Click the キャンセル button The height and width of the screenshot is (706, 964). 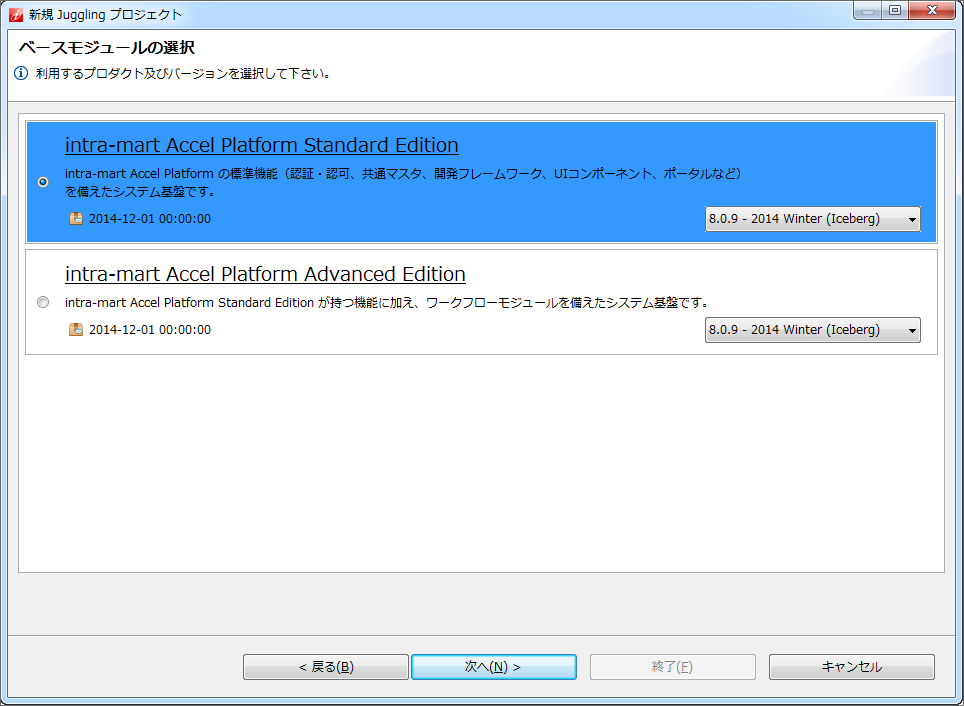(x=851, y=667)
